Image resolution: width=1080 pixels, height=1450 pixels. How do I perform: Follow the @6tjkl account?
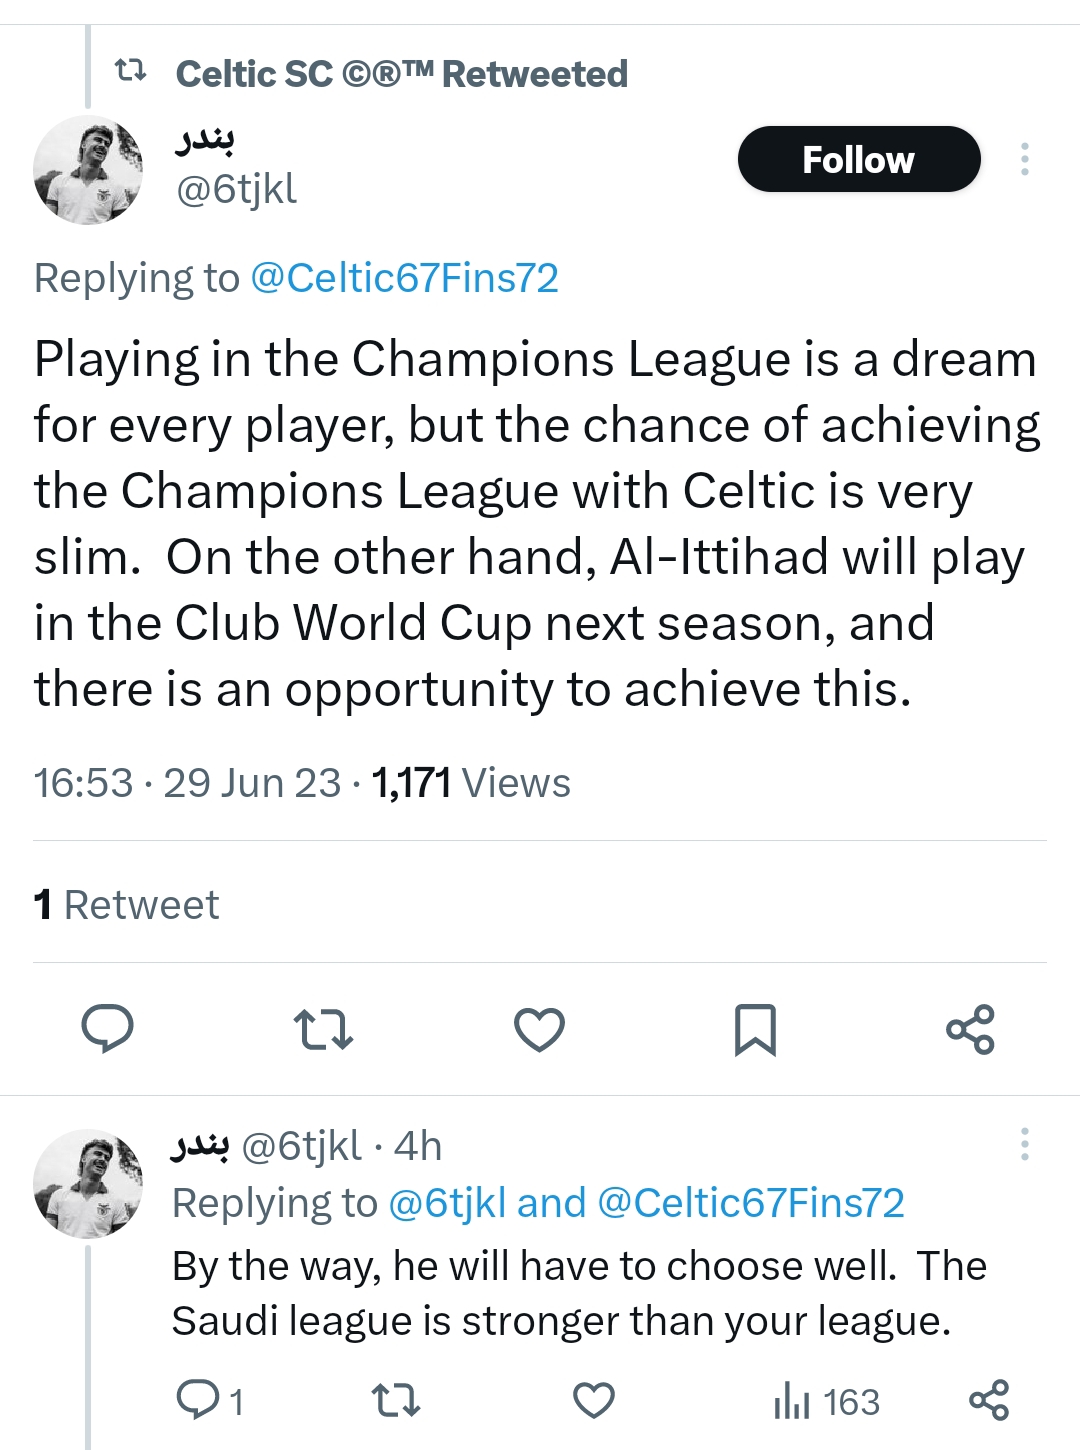859,159
